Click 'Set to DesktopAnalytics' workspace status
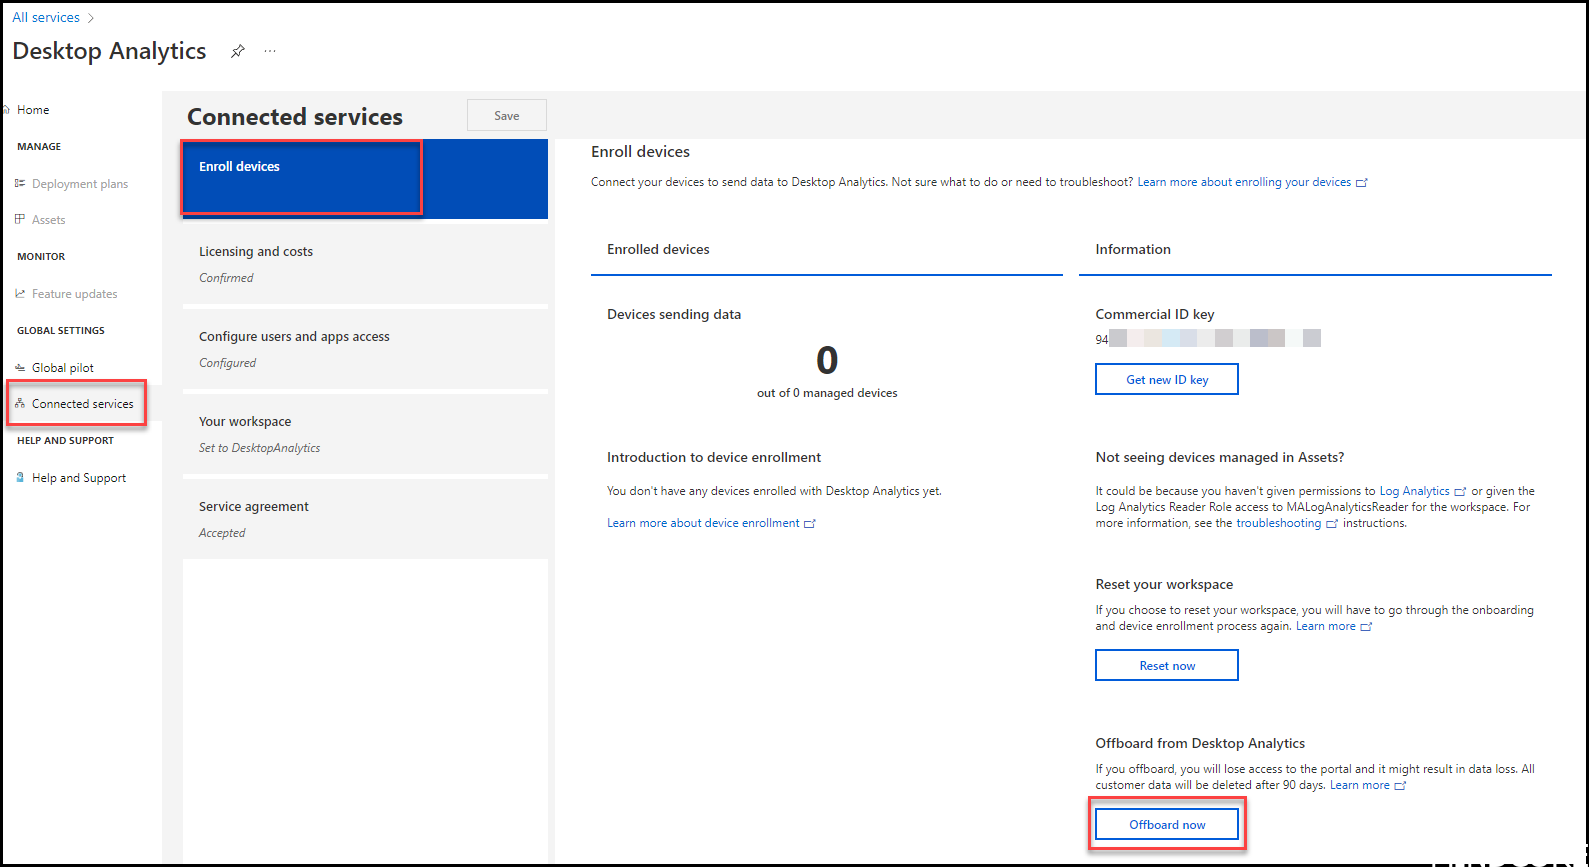The width and height of the screenshot is (1589, 867). (259, 448)
